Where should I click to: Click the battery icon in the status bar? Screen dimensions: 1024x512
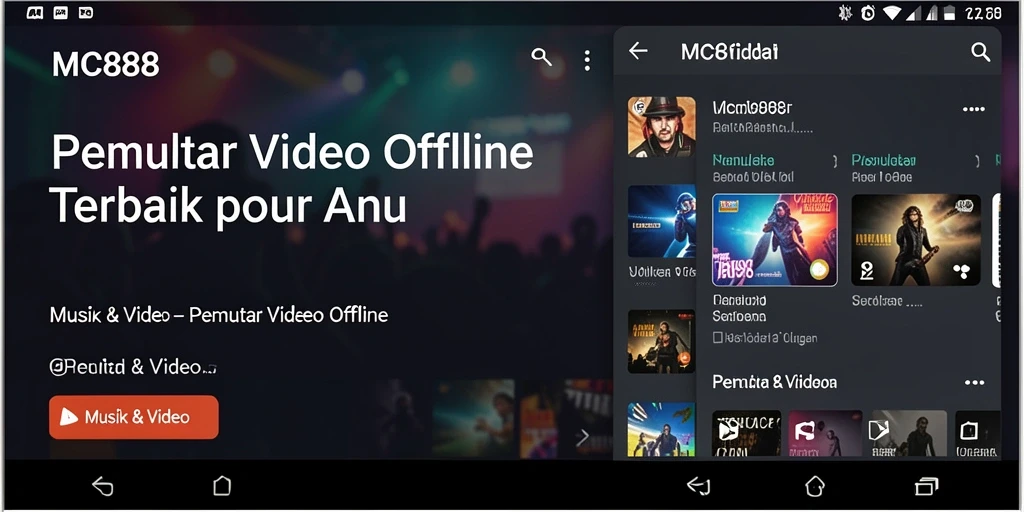point(950,12)
